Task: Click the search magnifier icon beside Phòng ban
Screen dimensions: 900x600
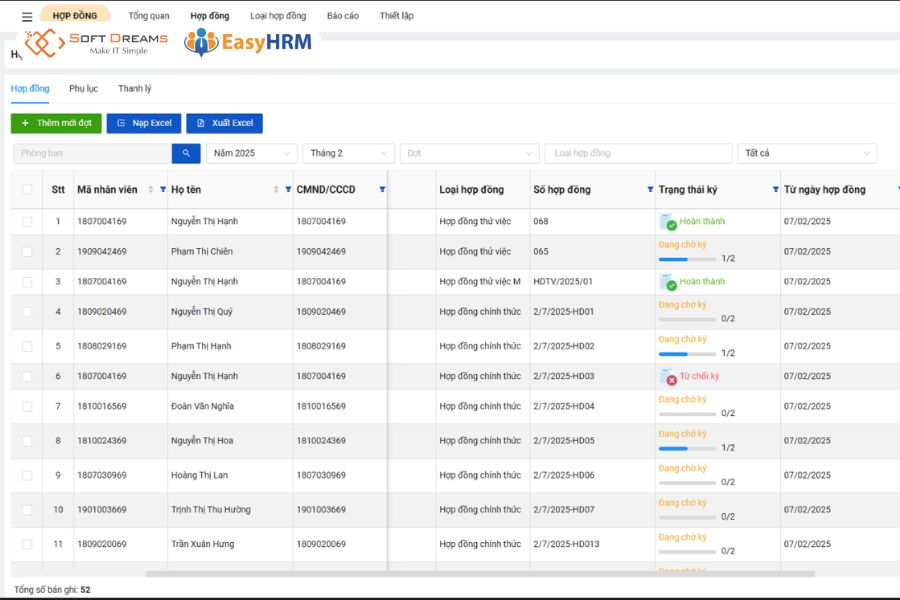Action: click(x=186, y=153)
